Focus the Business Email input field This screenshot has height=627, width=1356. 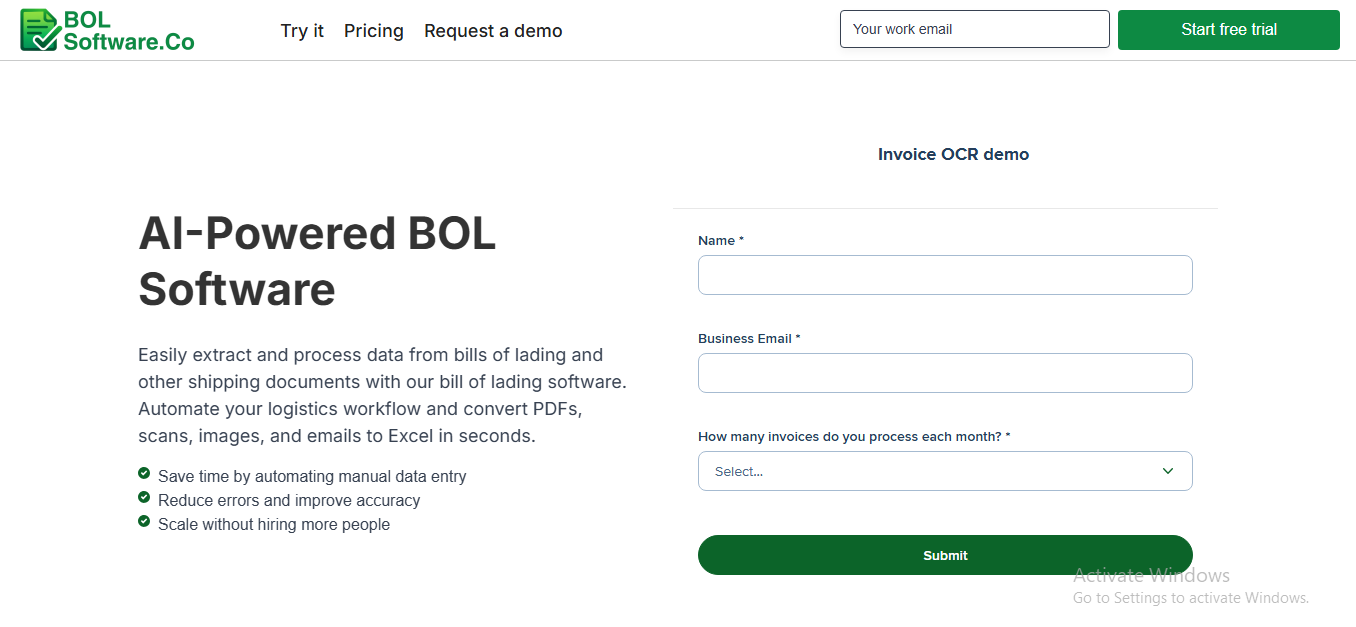[x=945, y=373]
